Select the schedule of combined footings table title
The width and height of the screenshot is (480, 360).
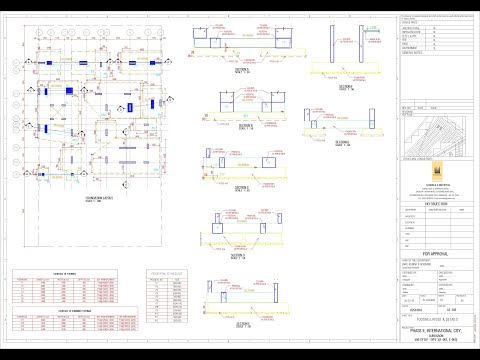(75, 311)
